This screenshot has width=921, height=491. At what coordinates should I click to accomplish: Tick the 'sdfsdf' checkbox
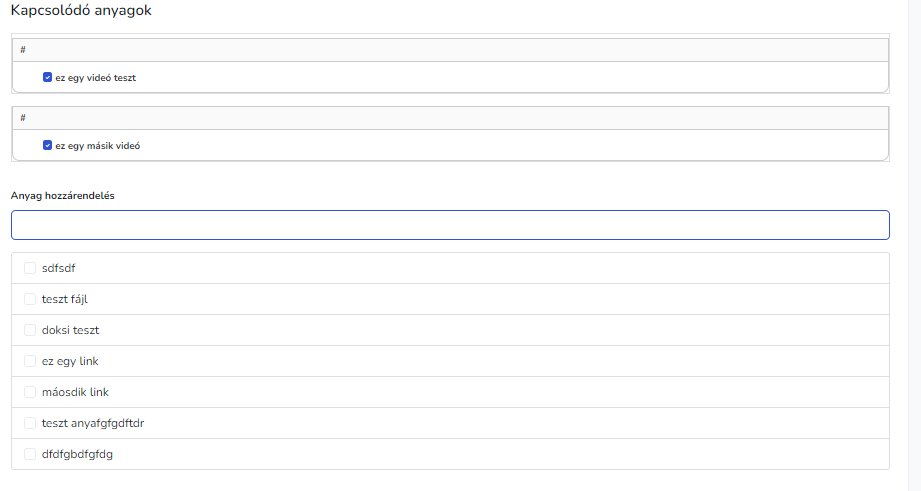click(x=30, y=268)
